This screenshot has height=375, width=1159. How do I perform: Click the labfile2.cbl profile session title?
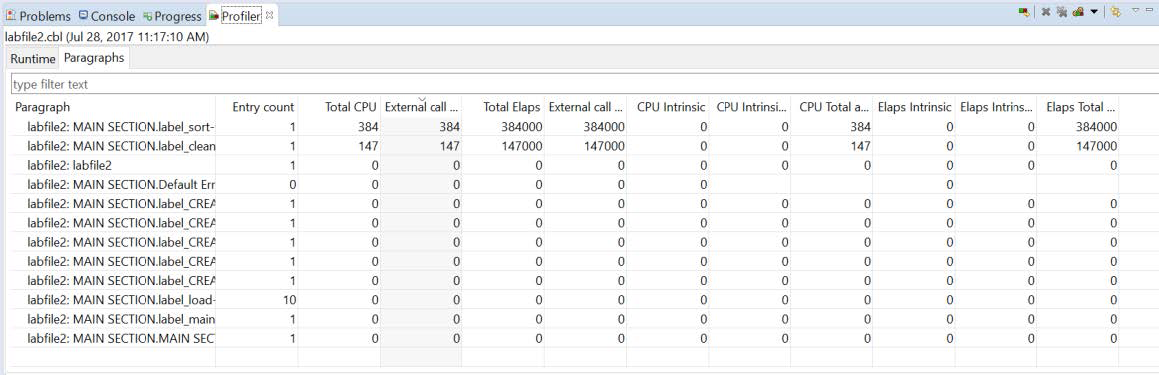pyautogui.click(x=106, y=36)
